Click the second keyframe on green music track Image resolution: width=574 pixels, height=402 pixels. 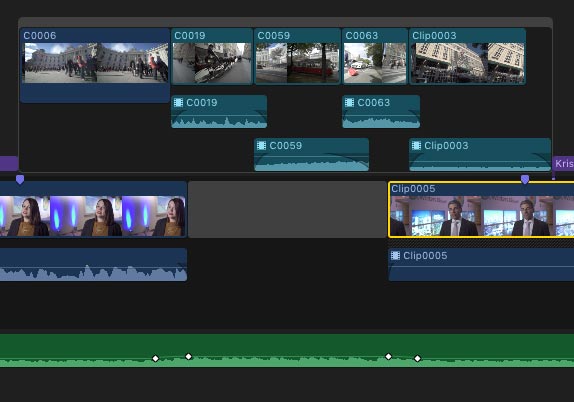point(189,356)
